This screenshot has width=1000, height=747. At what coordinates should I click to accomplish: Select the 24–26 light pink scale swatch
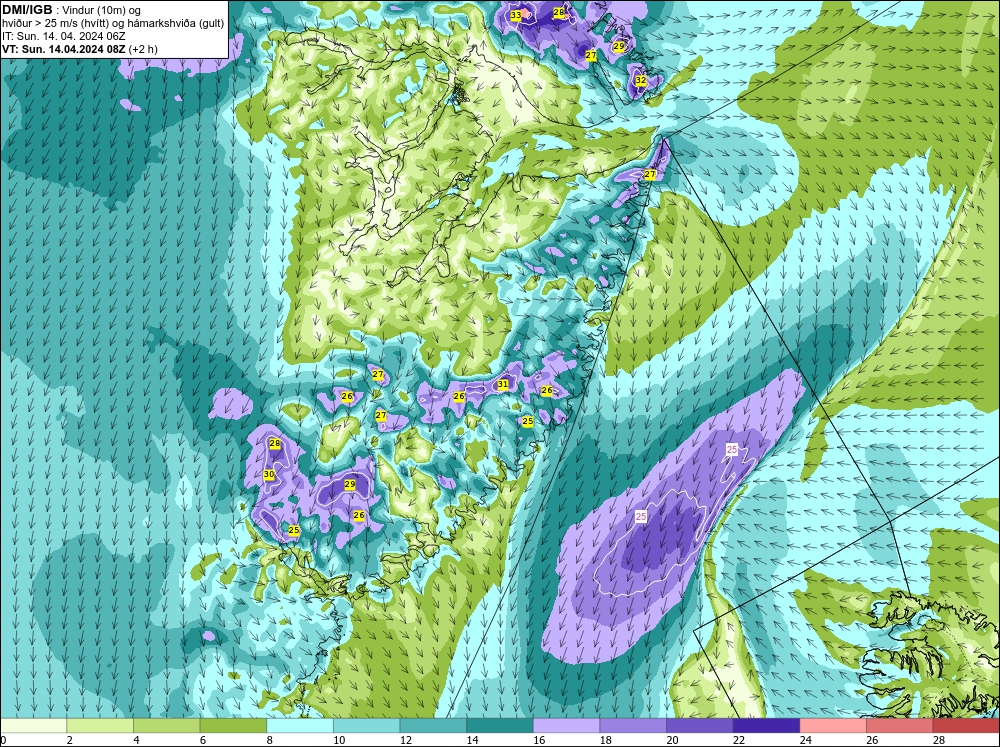click(833, 725)
